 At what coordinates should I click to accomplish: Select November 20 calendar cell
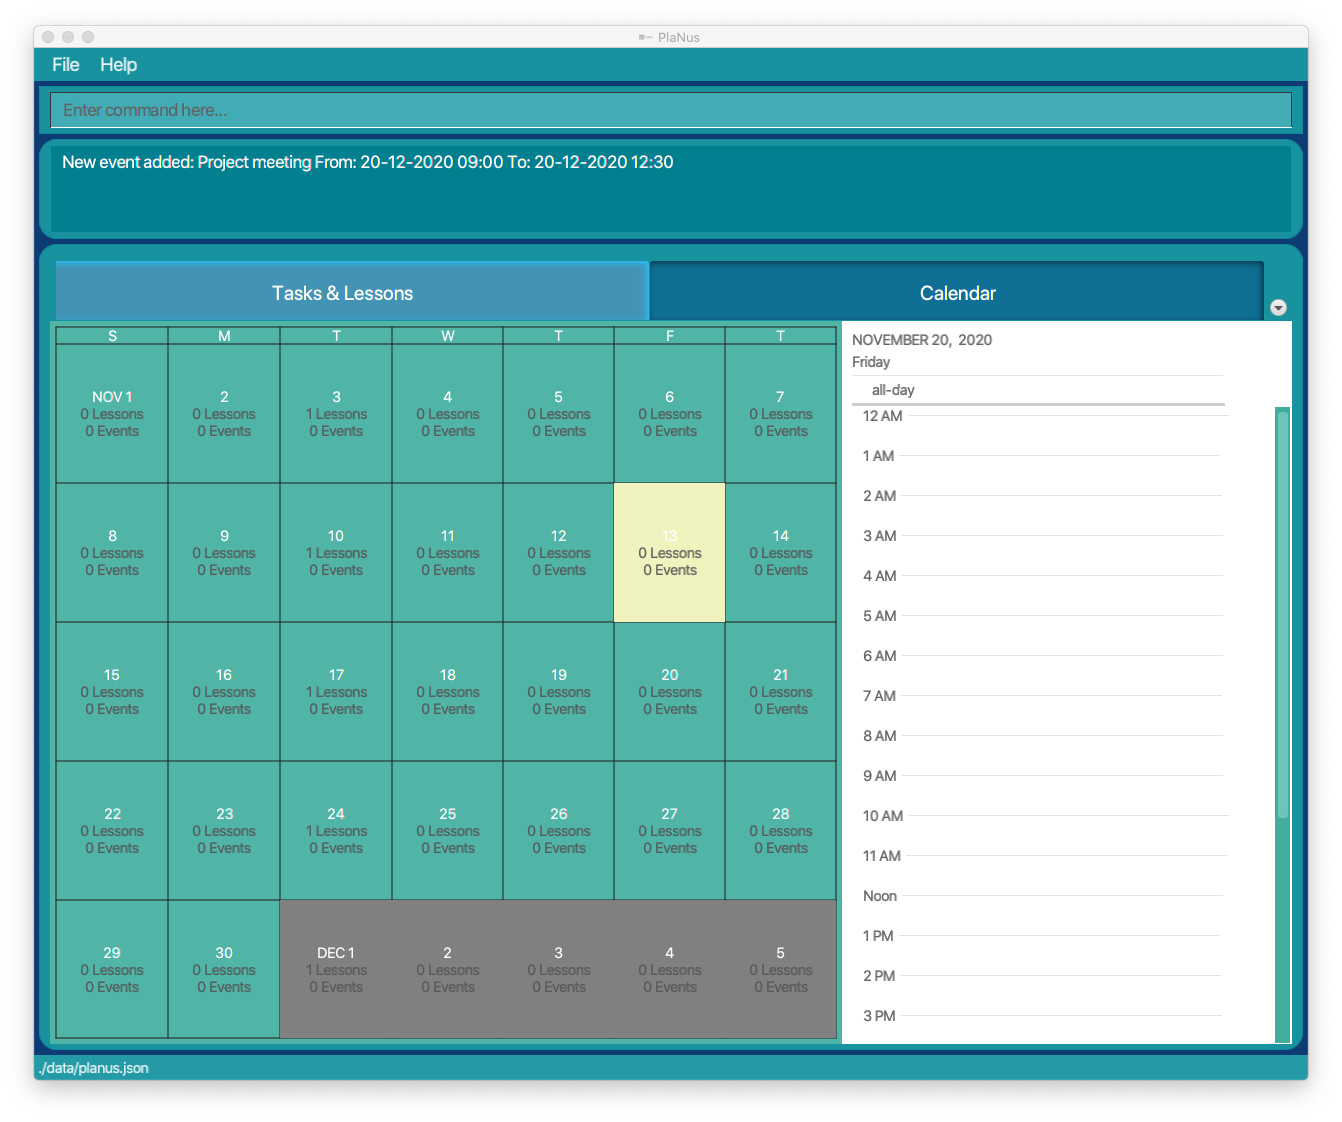(669, 692)
